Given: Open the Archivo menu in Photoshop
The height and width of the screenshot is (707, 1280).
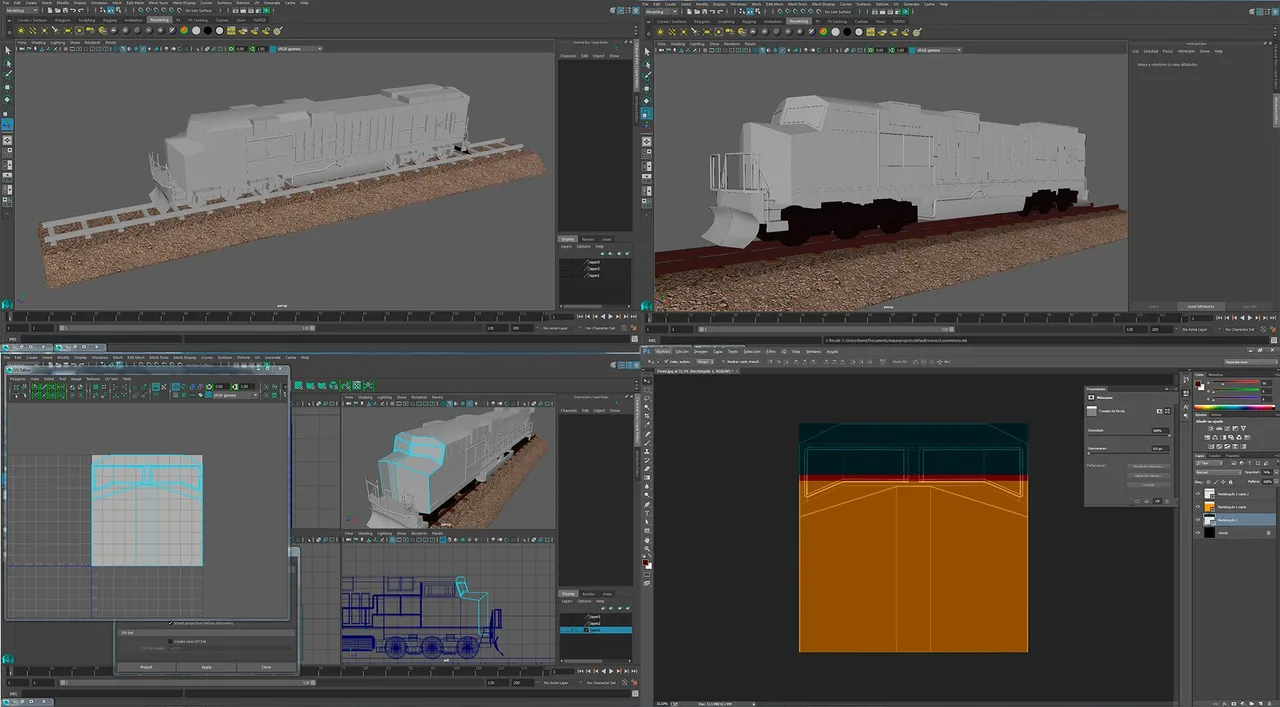Looking at the screenshot, I should [x=663, y=352].
